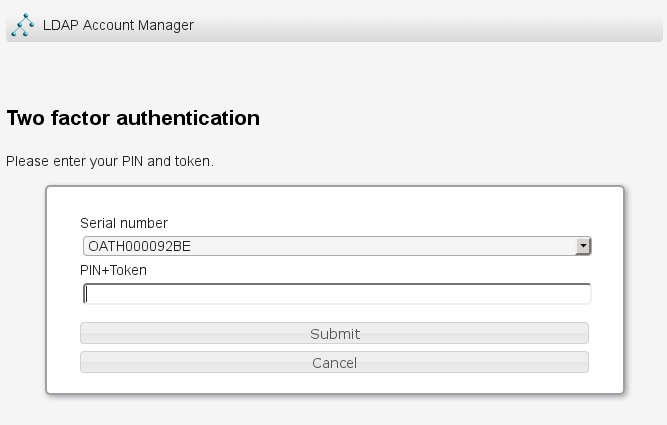Submit the PIN and token for verification

(x=334, y=334)
